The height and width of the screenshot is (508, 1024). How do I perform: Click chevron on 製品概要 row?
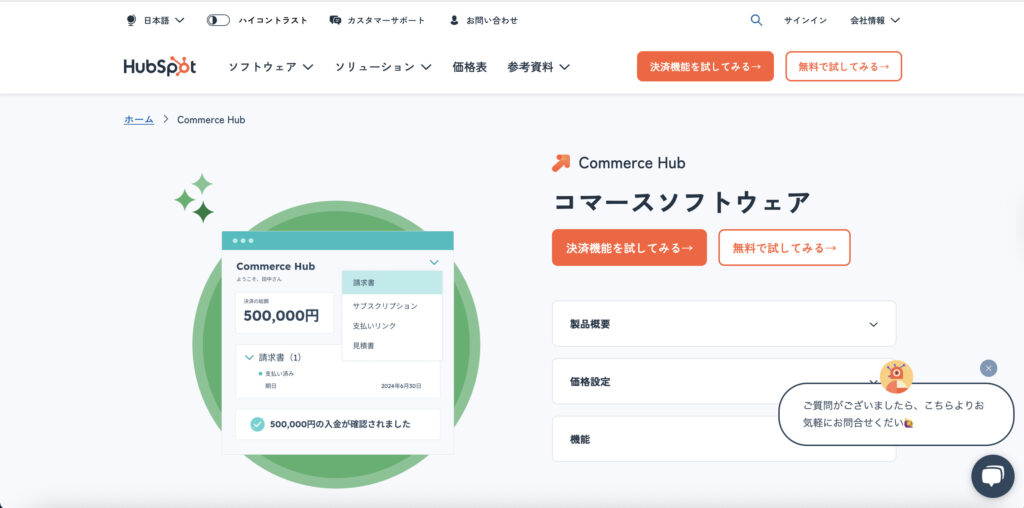pos(873,325)
